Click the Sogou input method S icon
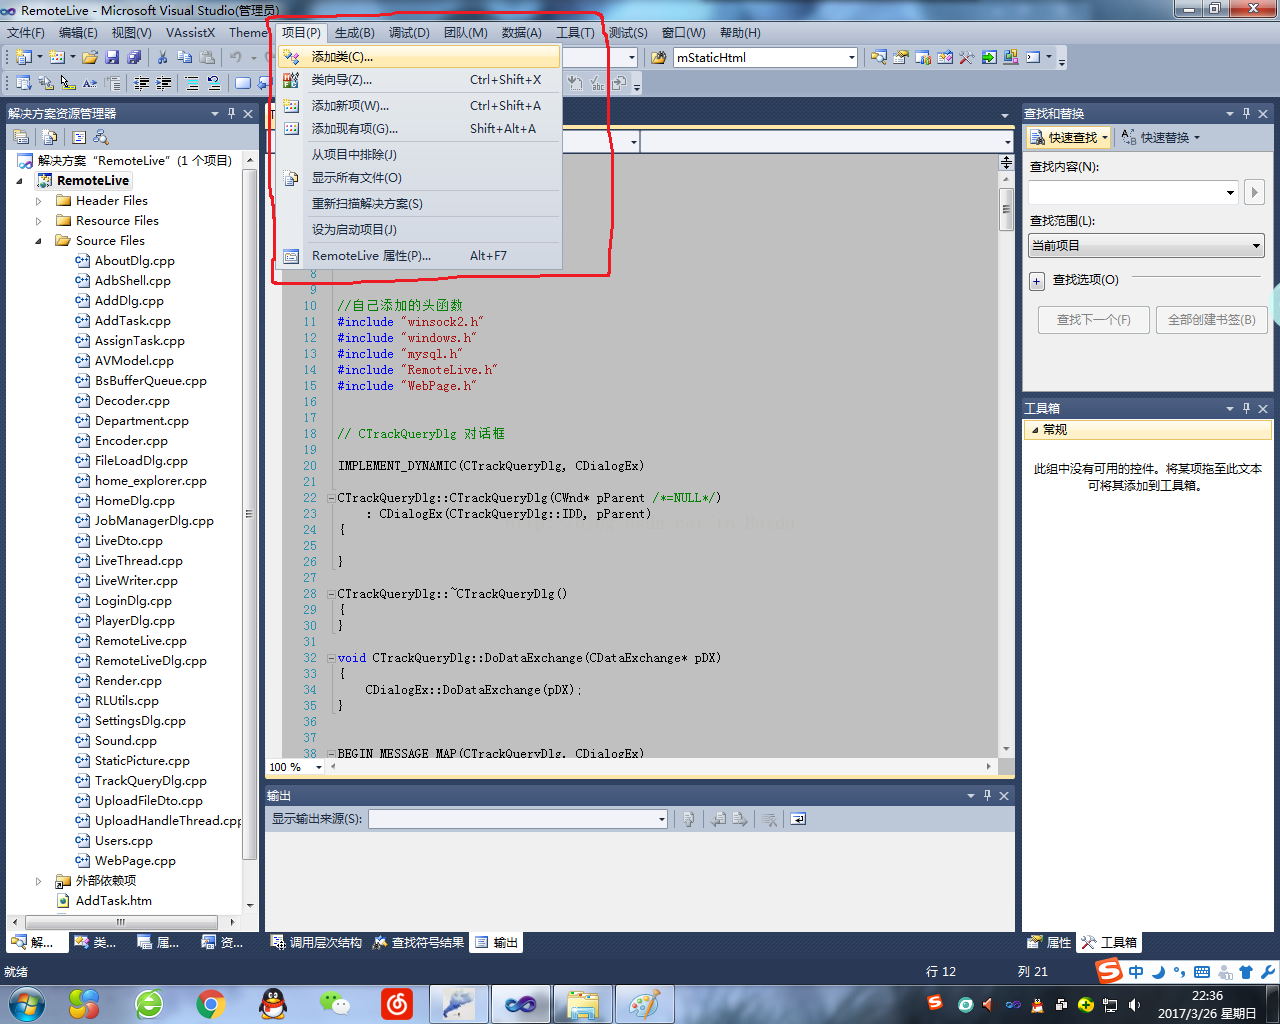 [x=1109, y=971]
